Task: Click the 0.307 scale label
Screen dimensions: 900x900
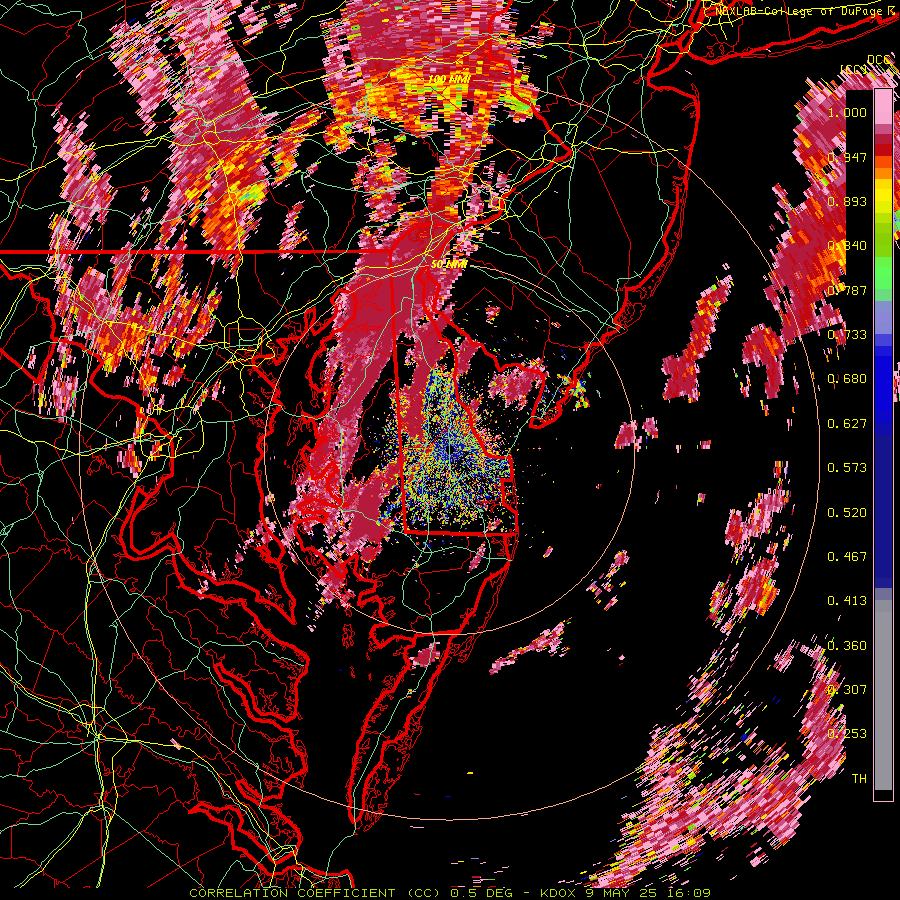Action: click(x=847, y=690)
